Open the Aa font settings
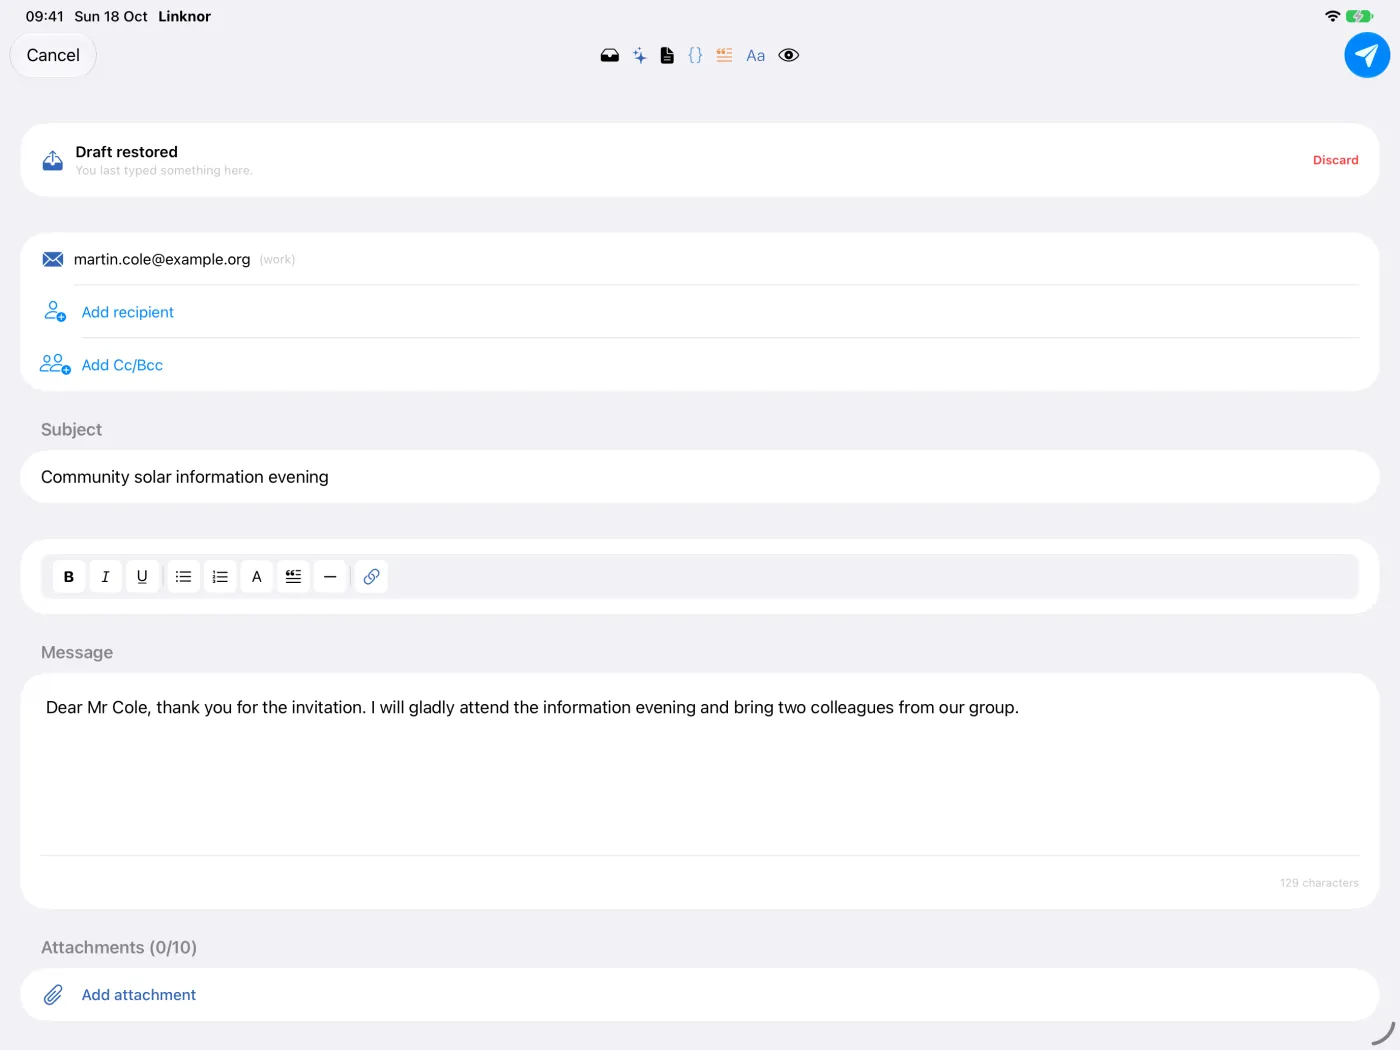This screenshot has height=1050, width=1400. pos(756,56)
